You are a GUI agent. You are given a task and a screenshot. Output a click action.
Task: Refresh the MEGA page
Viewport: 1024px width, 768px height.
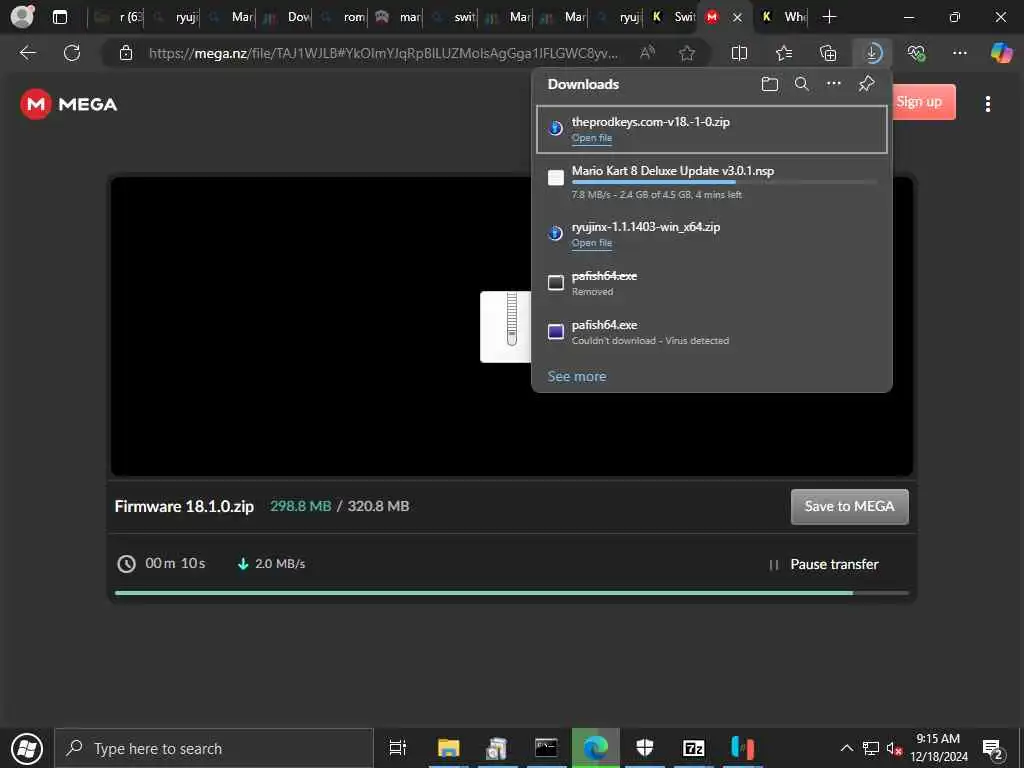click(x=72, y=53)
